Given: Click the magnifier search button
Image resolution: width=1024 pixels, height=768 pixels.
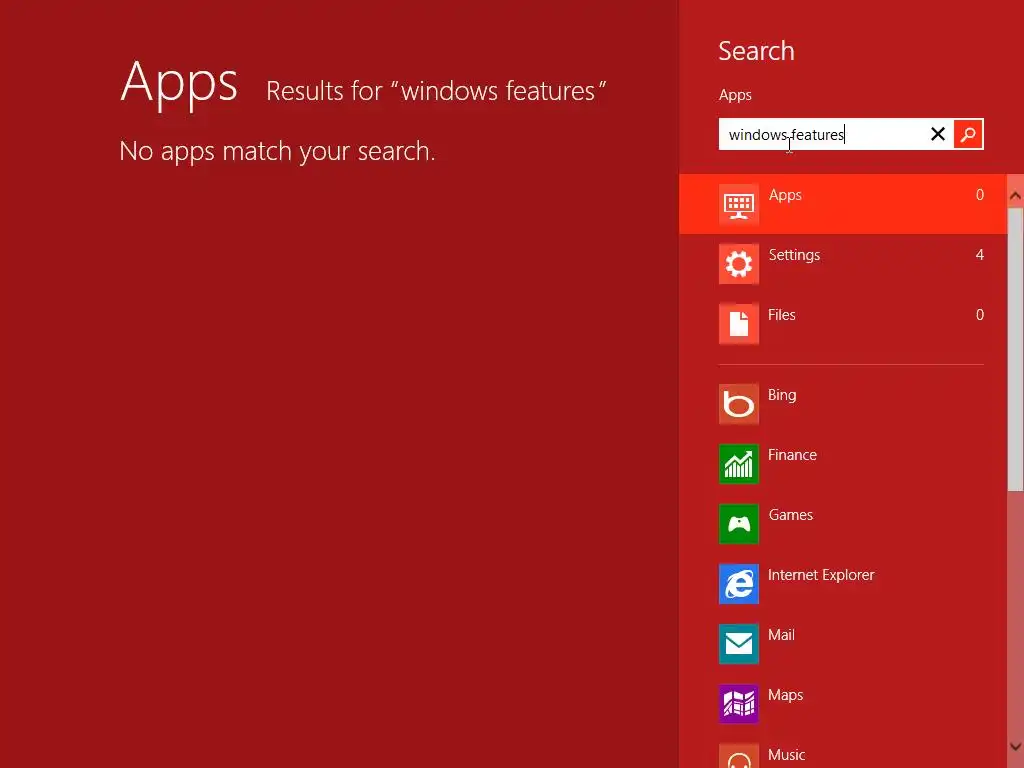Looking at the screenshot, I should 968,134.
